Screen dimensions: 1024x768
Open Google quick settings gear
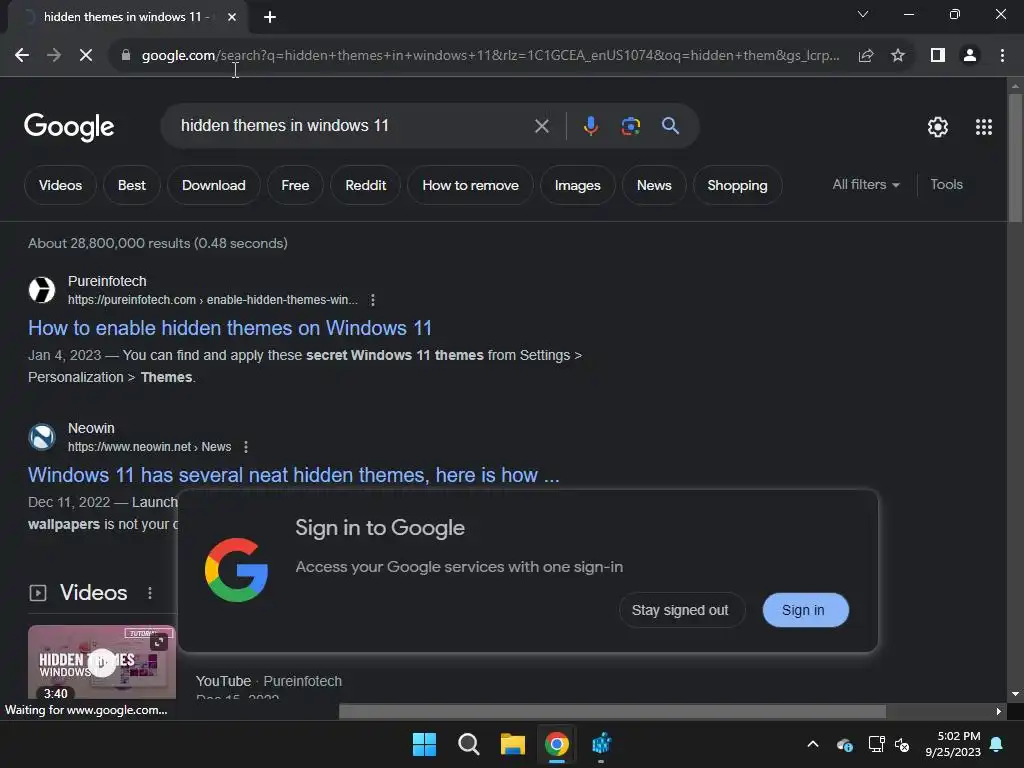938,127
